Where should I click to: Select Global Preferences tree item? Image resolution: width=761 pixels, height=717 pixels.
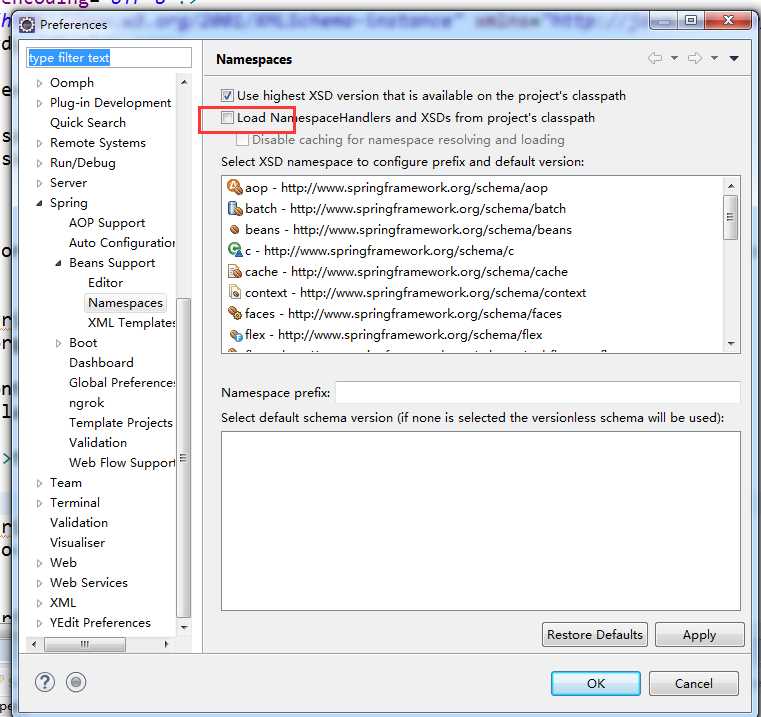(x=122, y=383)
